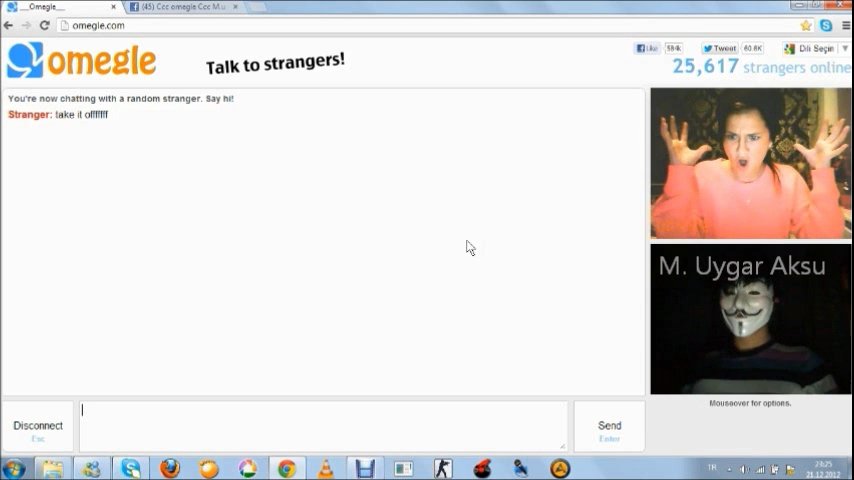
Task: Disconnect from the stranger
Action: click(38, 427)
